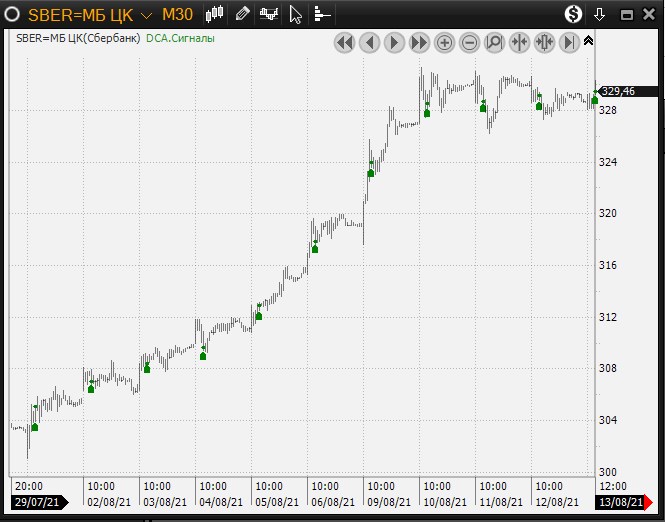Click the 29/07/21 start date marker

[37, 502]
